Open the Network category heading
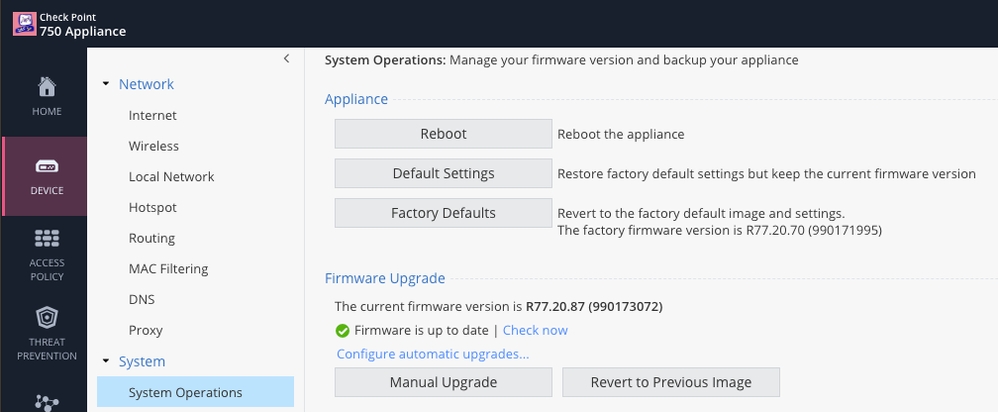This screenshot has width=998, height=412. (146, 84)
